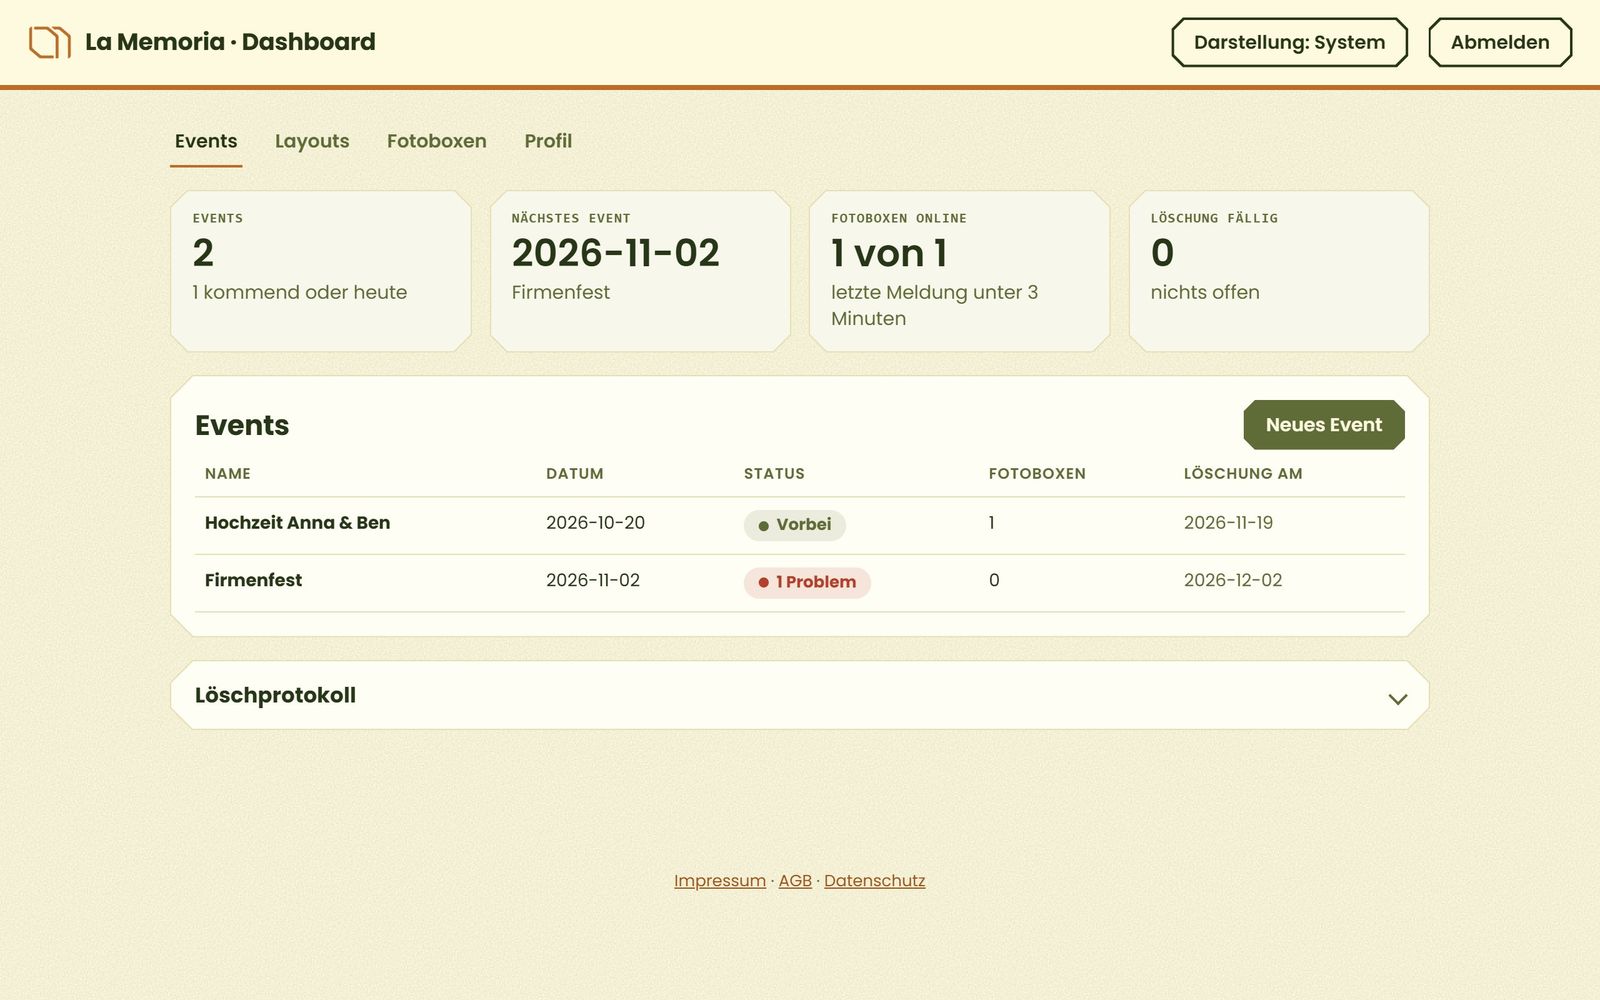Viewport: 1600px width, 1000px height.
Task: Open the Layouts tab
Action: (312, 141)
